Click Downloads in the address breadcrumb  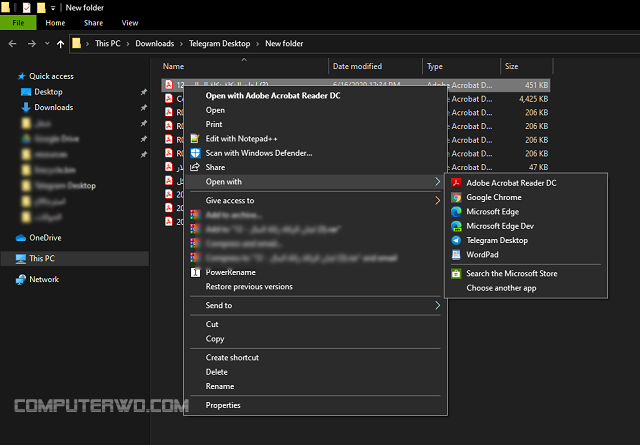[154, 43]
